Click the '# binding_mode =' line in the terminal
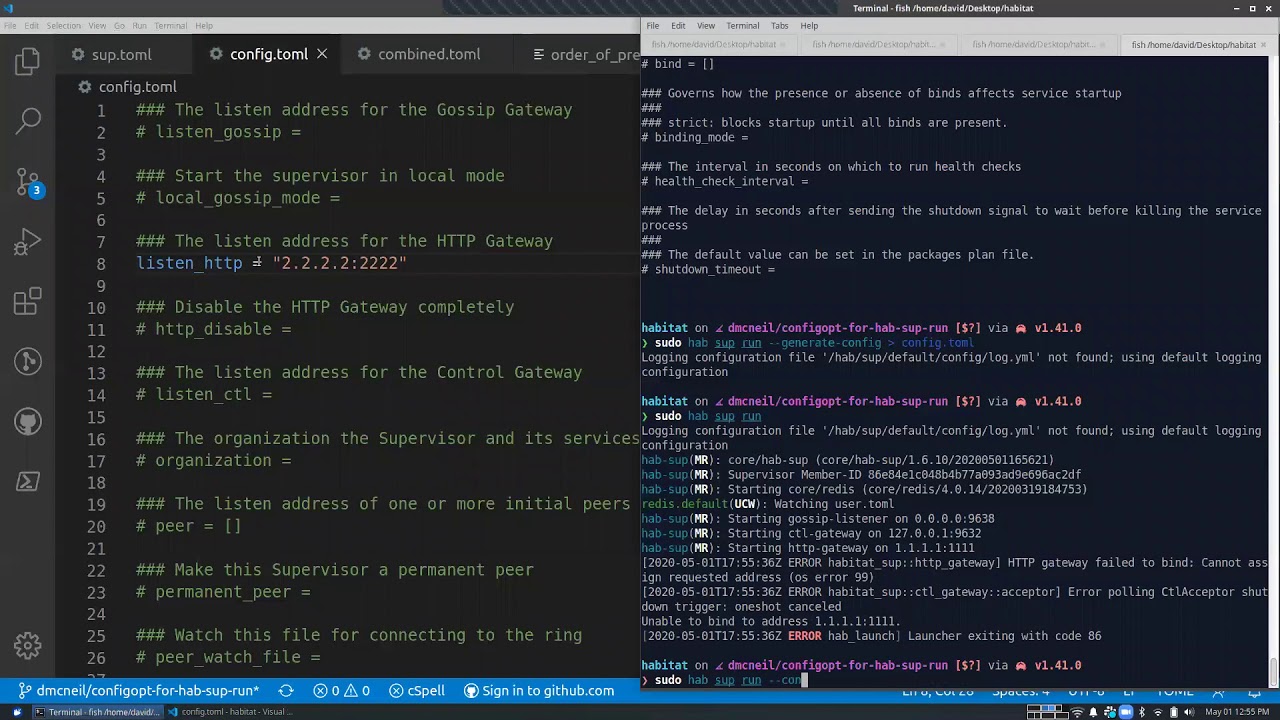This screenshot has height=720, width=1280. (695, 138)
